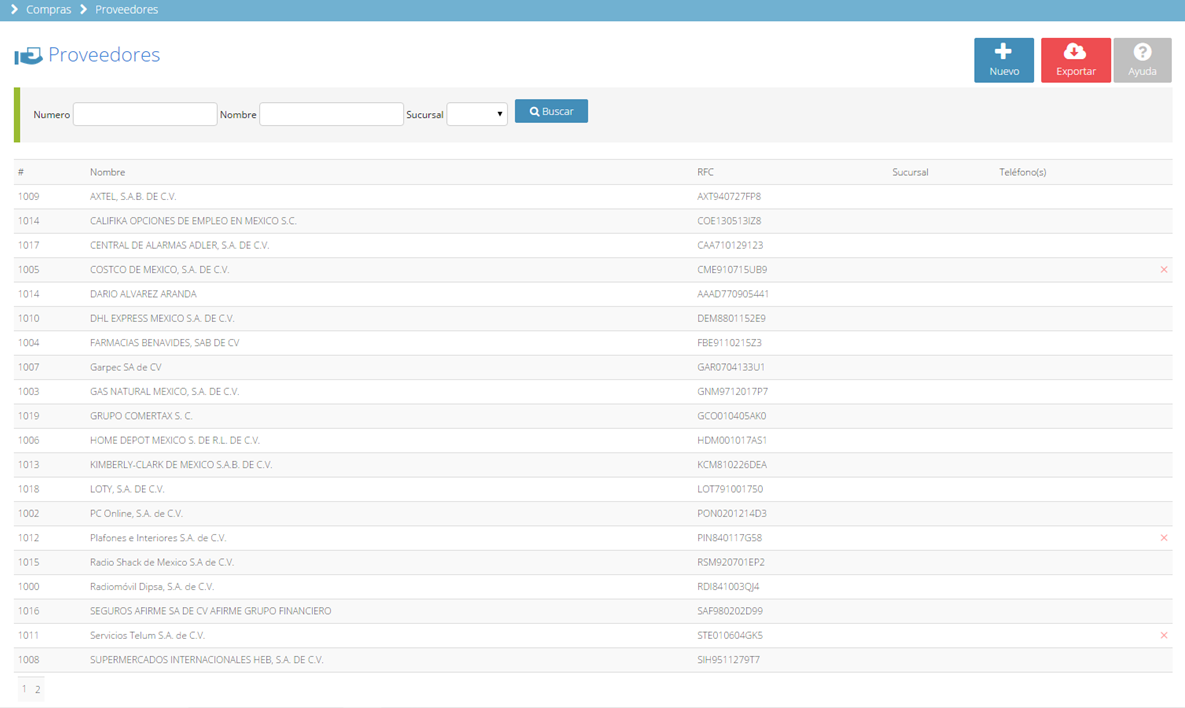Select SUPERMERCADOS INTERNACIONALES HEB row
The image size is (1185, 708).
click(593, 660)
